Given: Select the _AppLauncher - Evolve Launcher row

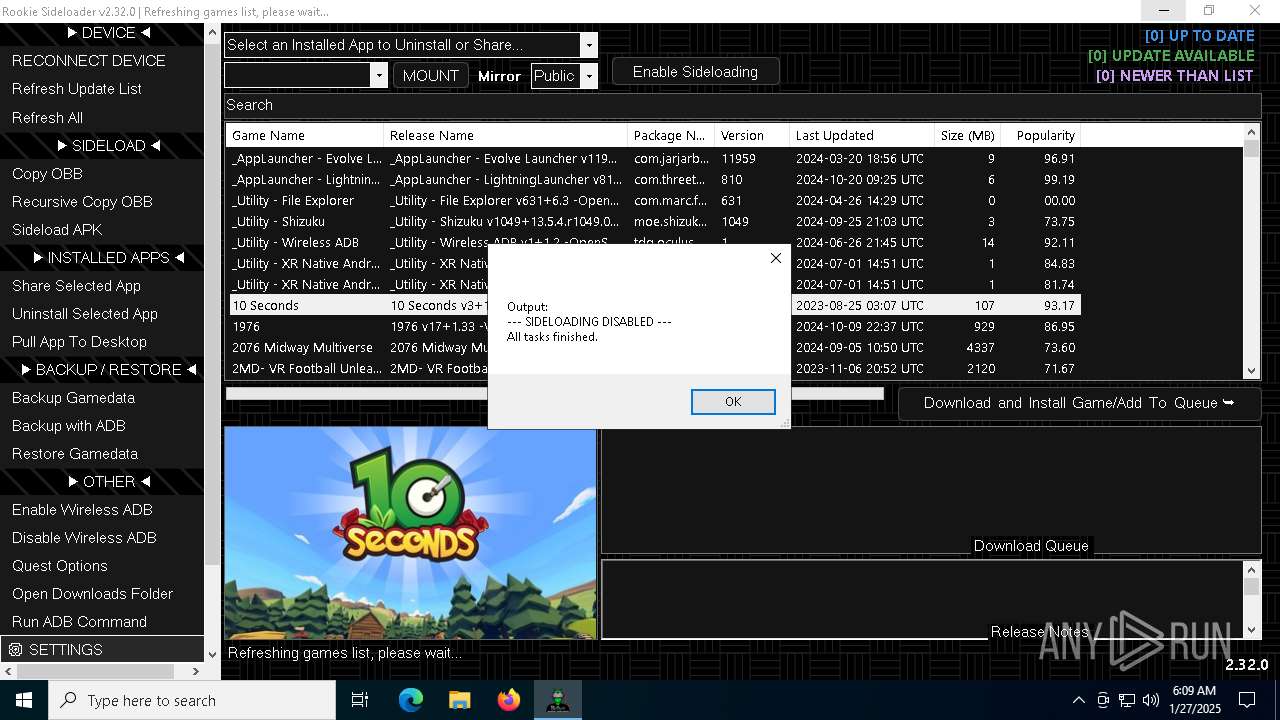Looking at the screenshot, I should coord(654,159).
